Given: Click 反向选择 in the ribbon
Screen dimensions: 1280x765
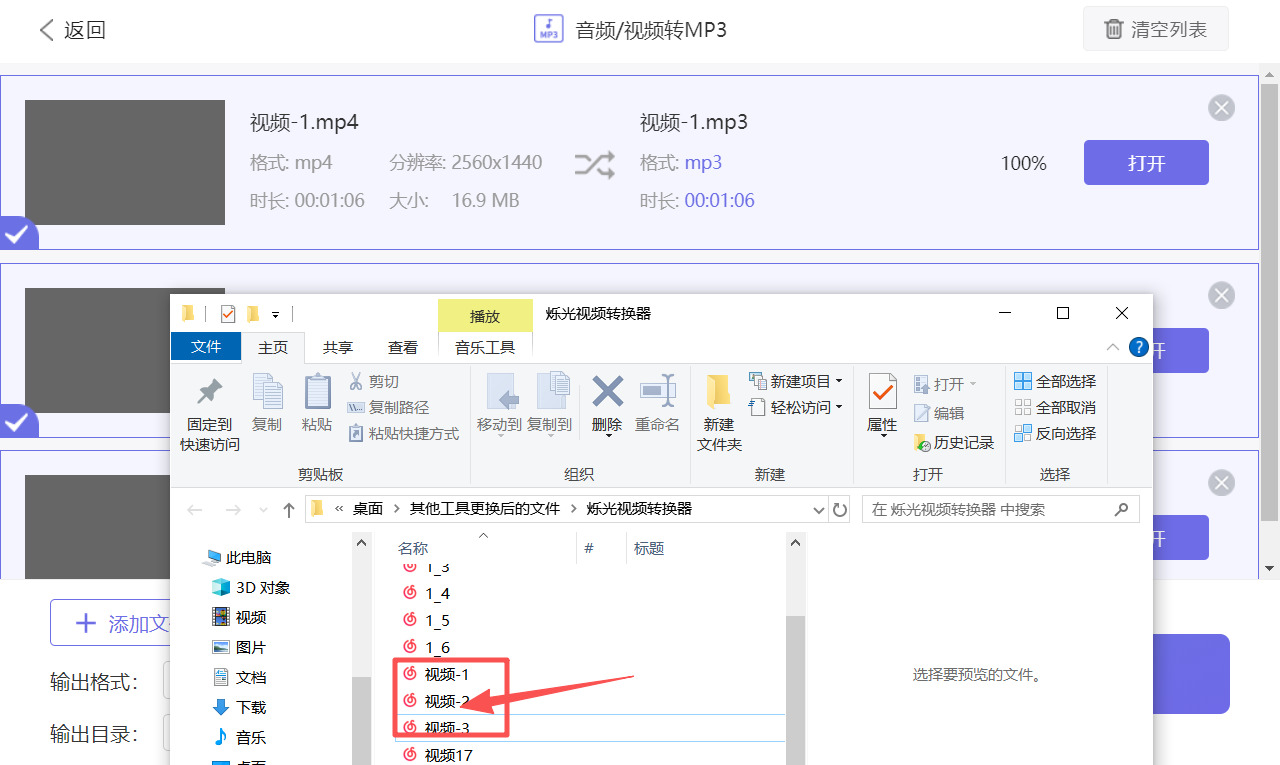Looking at the screenshot, I should 1055,433.
